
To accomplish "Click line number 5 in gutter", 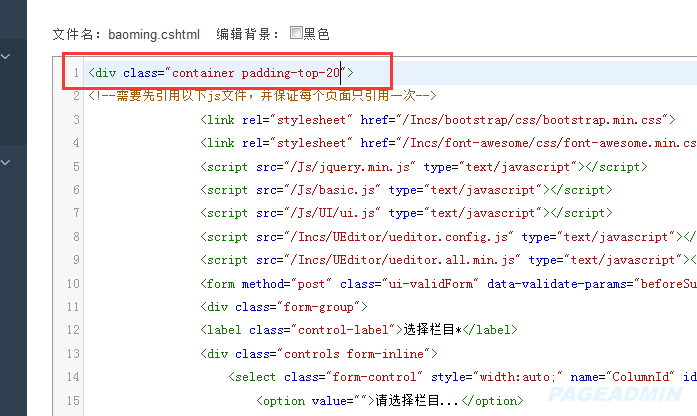I will [76, 167].
